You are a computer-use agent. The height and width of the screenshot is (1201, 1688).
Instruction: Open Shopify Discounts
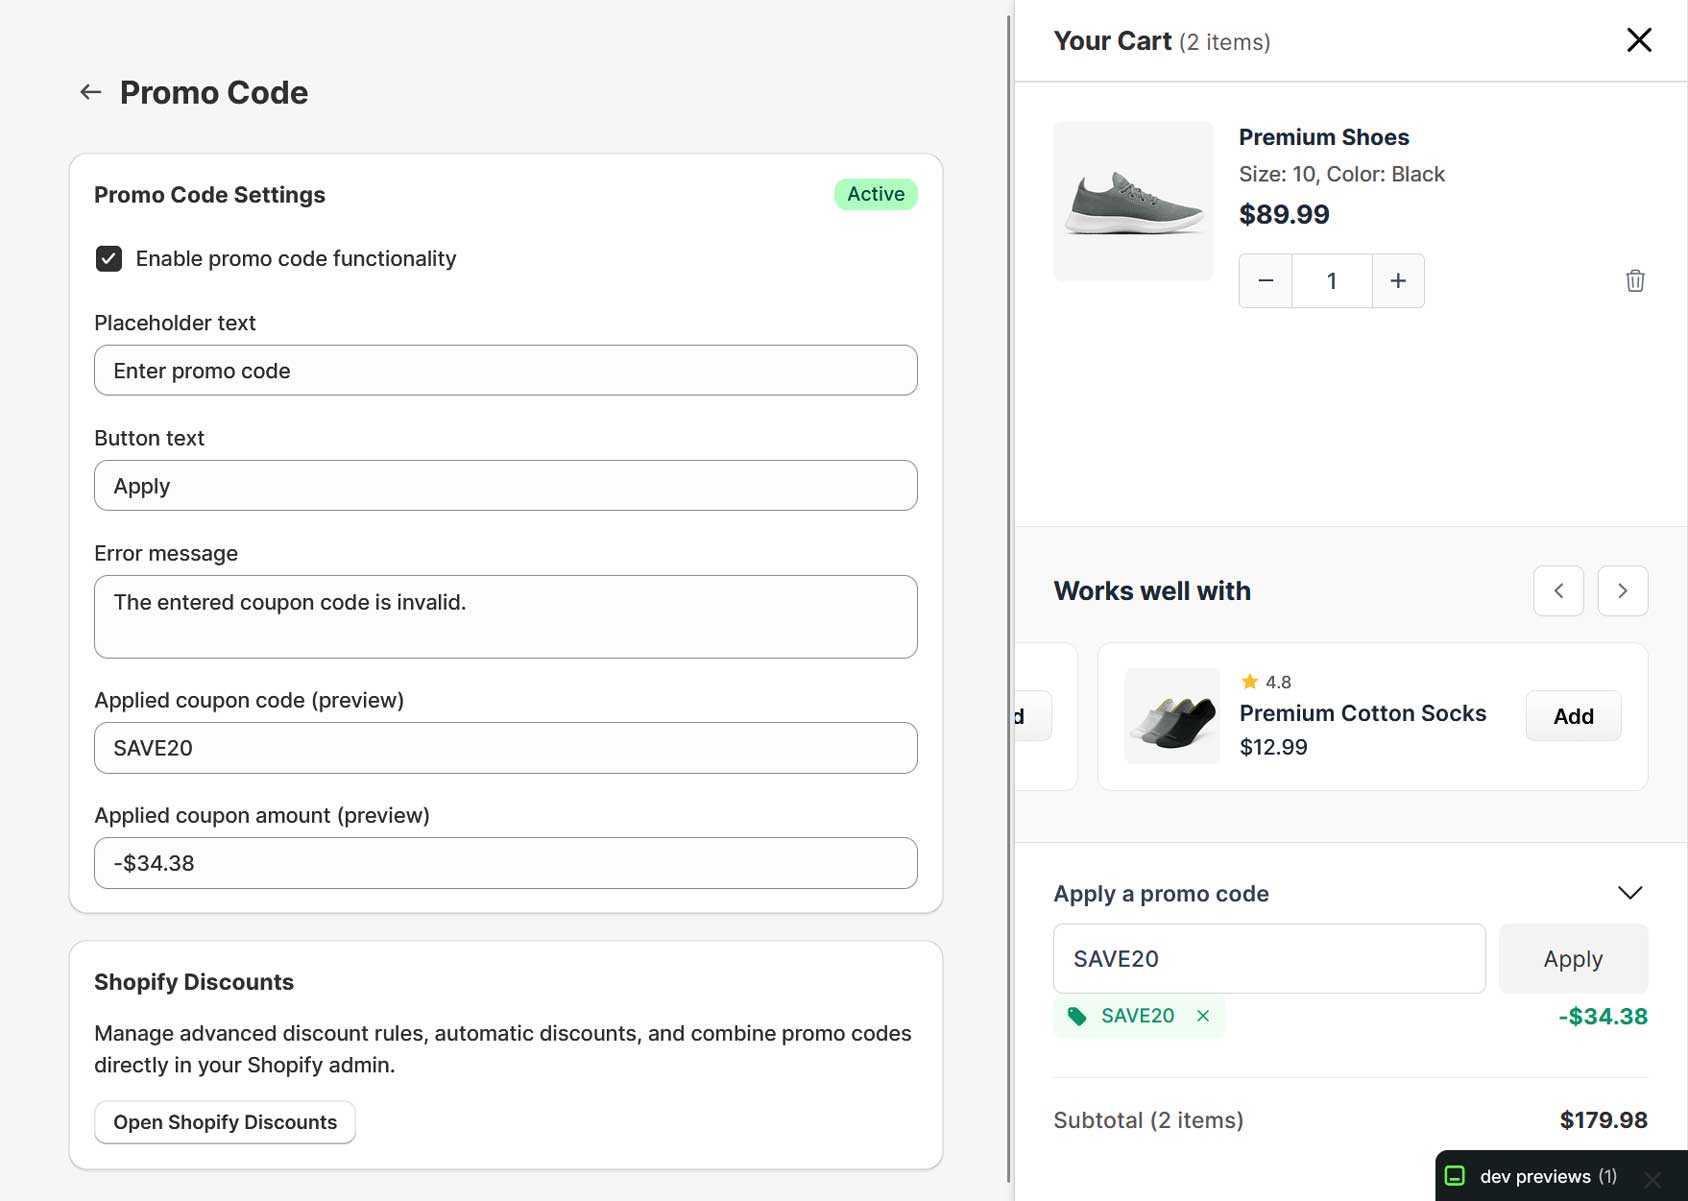(x=225, y=1122)
